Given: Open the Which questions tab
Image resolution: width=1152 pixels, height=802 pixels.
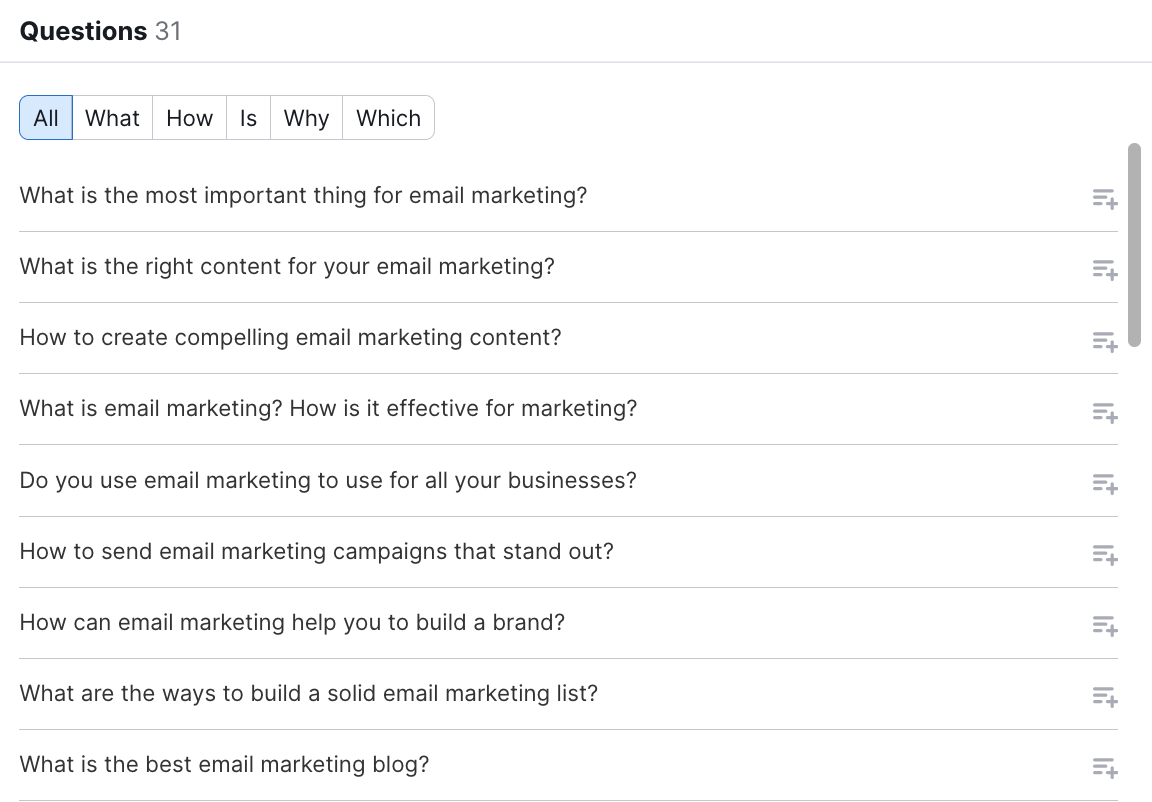Looking at the screenshot, I should pos(388,118).
